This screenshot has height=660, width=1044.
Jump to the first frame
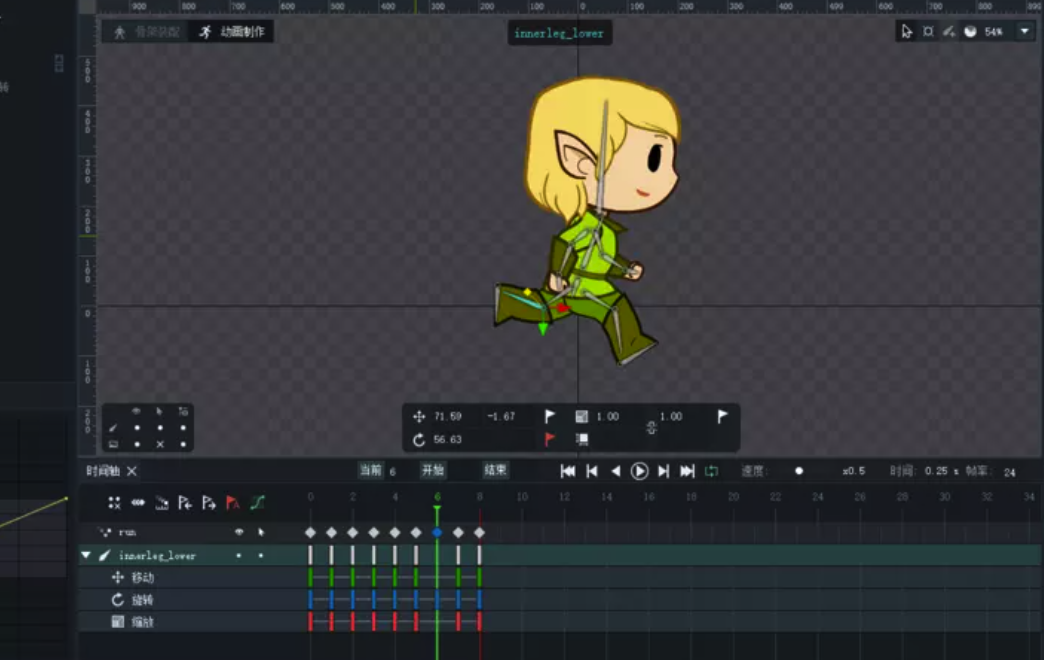[x=567, y=471]
